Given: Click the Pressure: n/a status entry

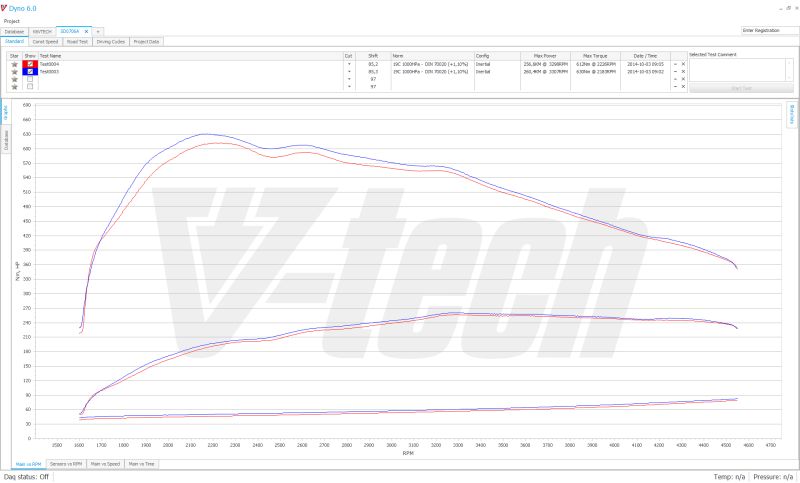Looking at the screenshot, I should click(x=773, y=477).
